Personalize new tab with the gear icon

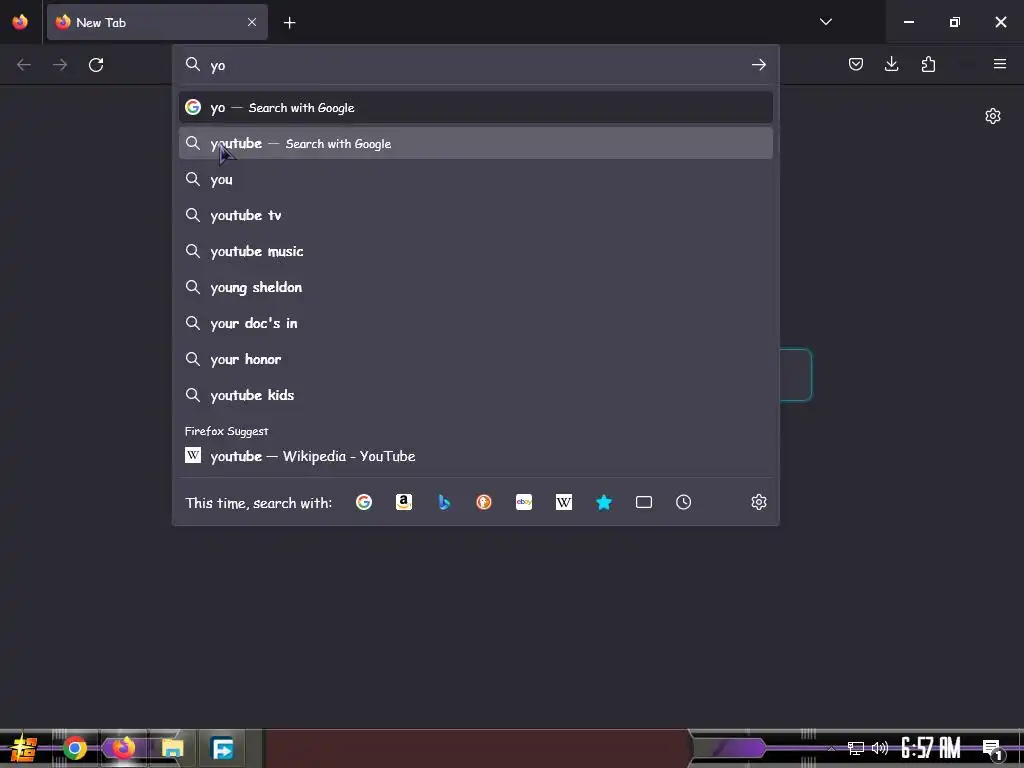[993, 116]
